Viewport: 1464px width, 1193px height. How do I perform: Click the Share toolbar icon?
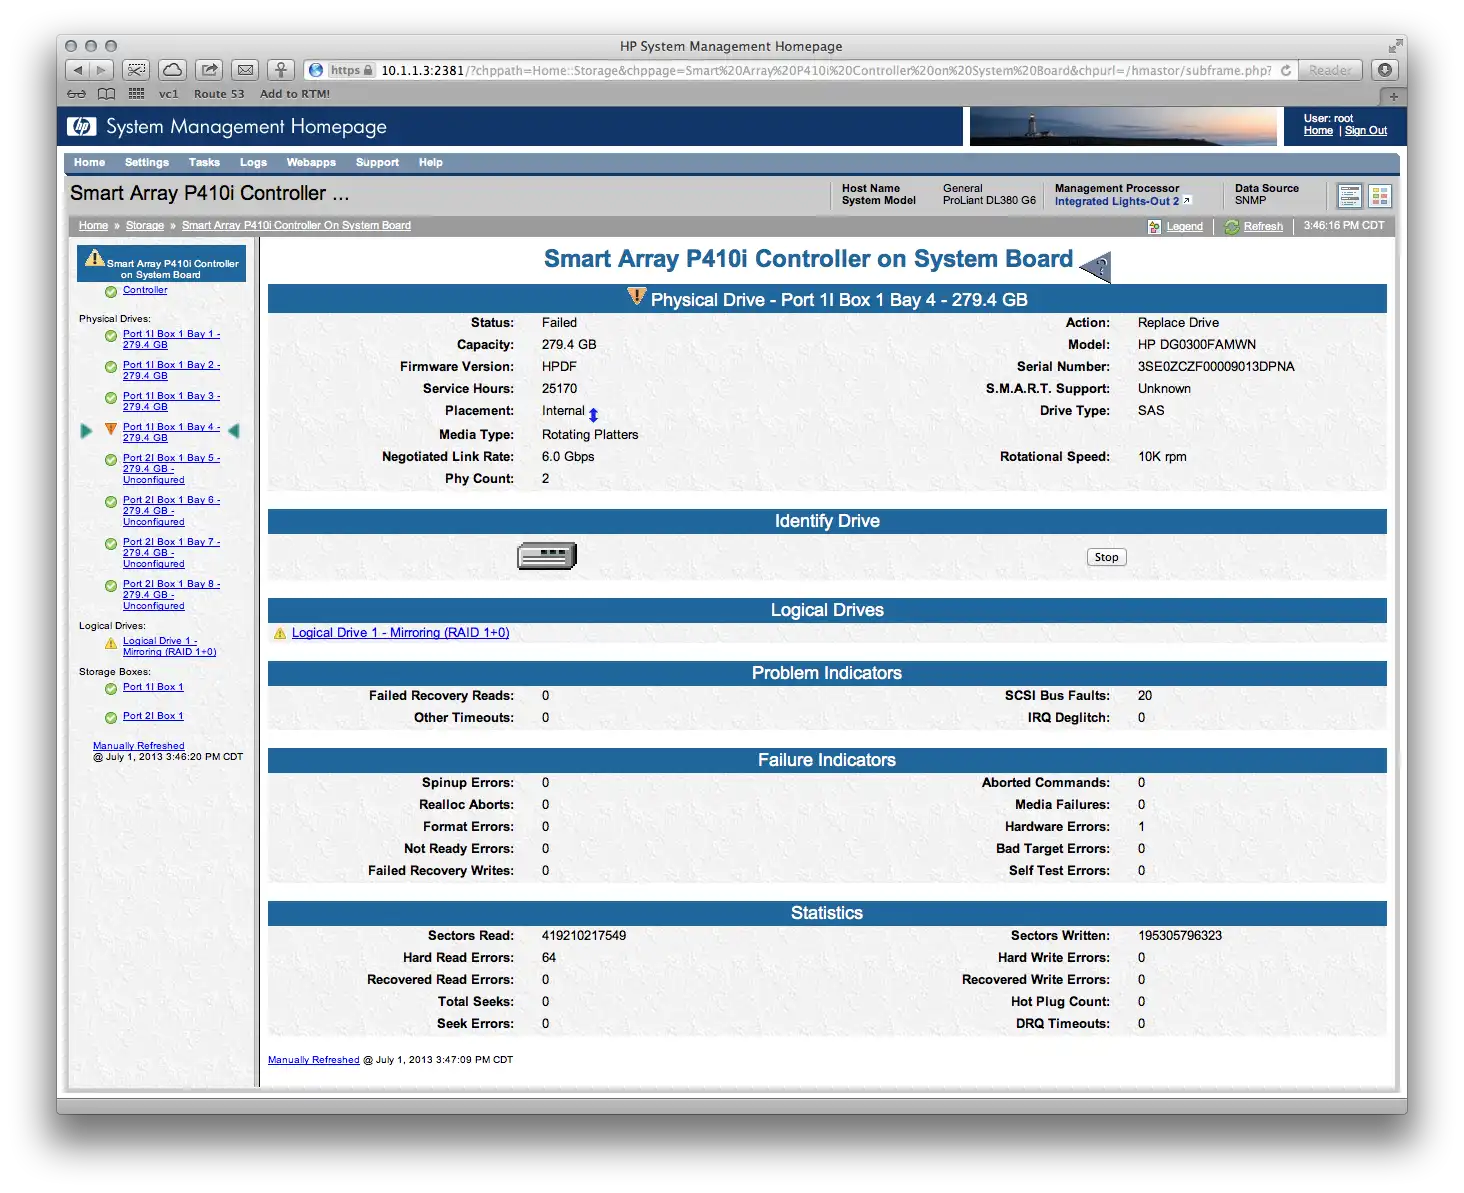point(209,70)
